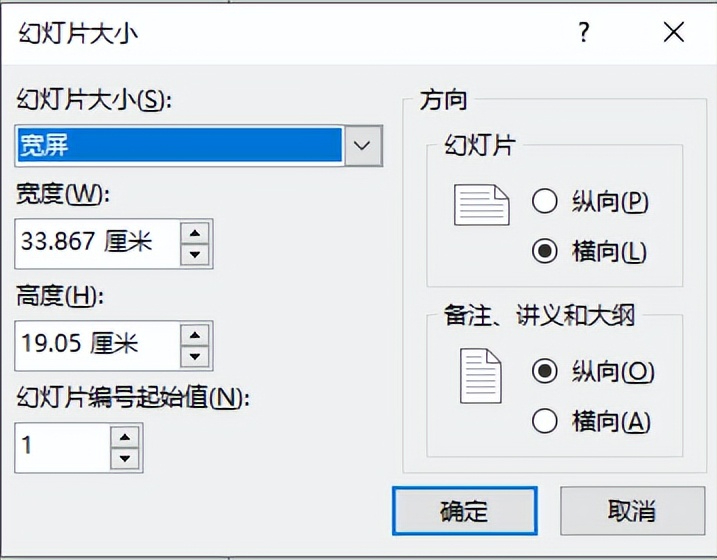The width and height of the screenshot is (717, 560).
Task: Open the slide size dropdown arrow
Action: [362, 146]
